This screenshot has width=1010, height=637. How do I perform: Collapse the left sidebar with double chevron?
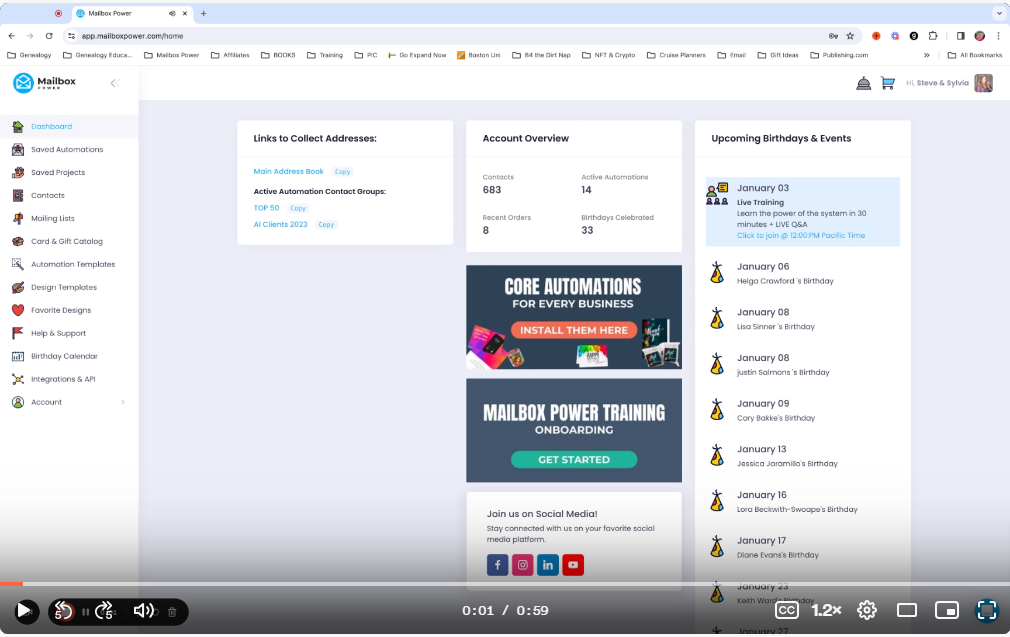click(x=114, y=83)
